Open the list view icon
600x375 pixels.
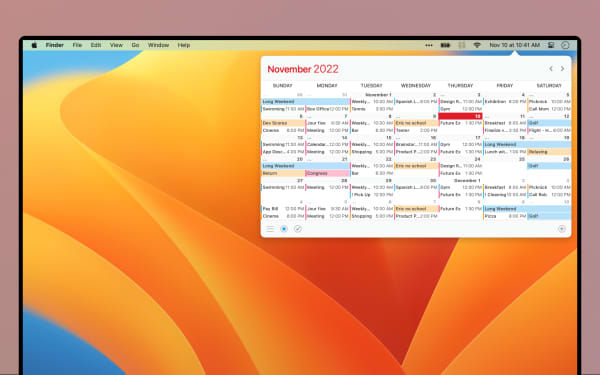(271, 229)
